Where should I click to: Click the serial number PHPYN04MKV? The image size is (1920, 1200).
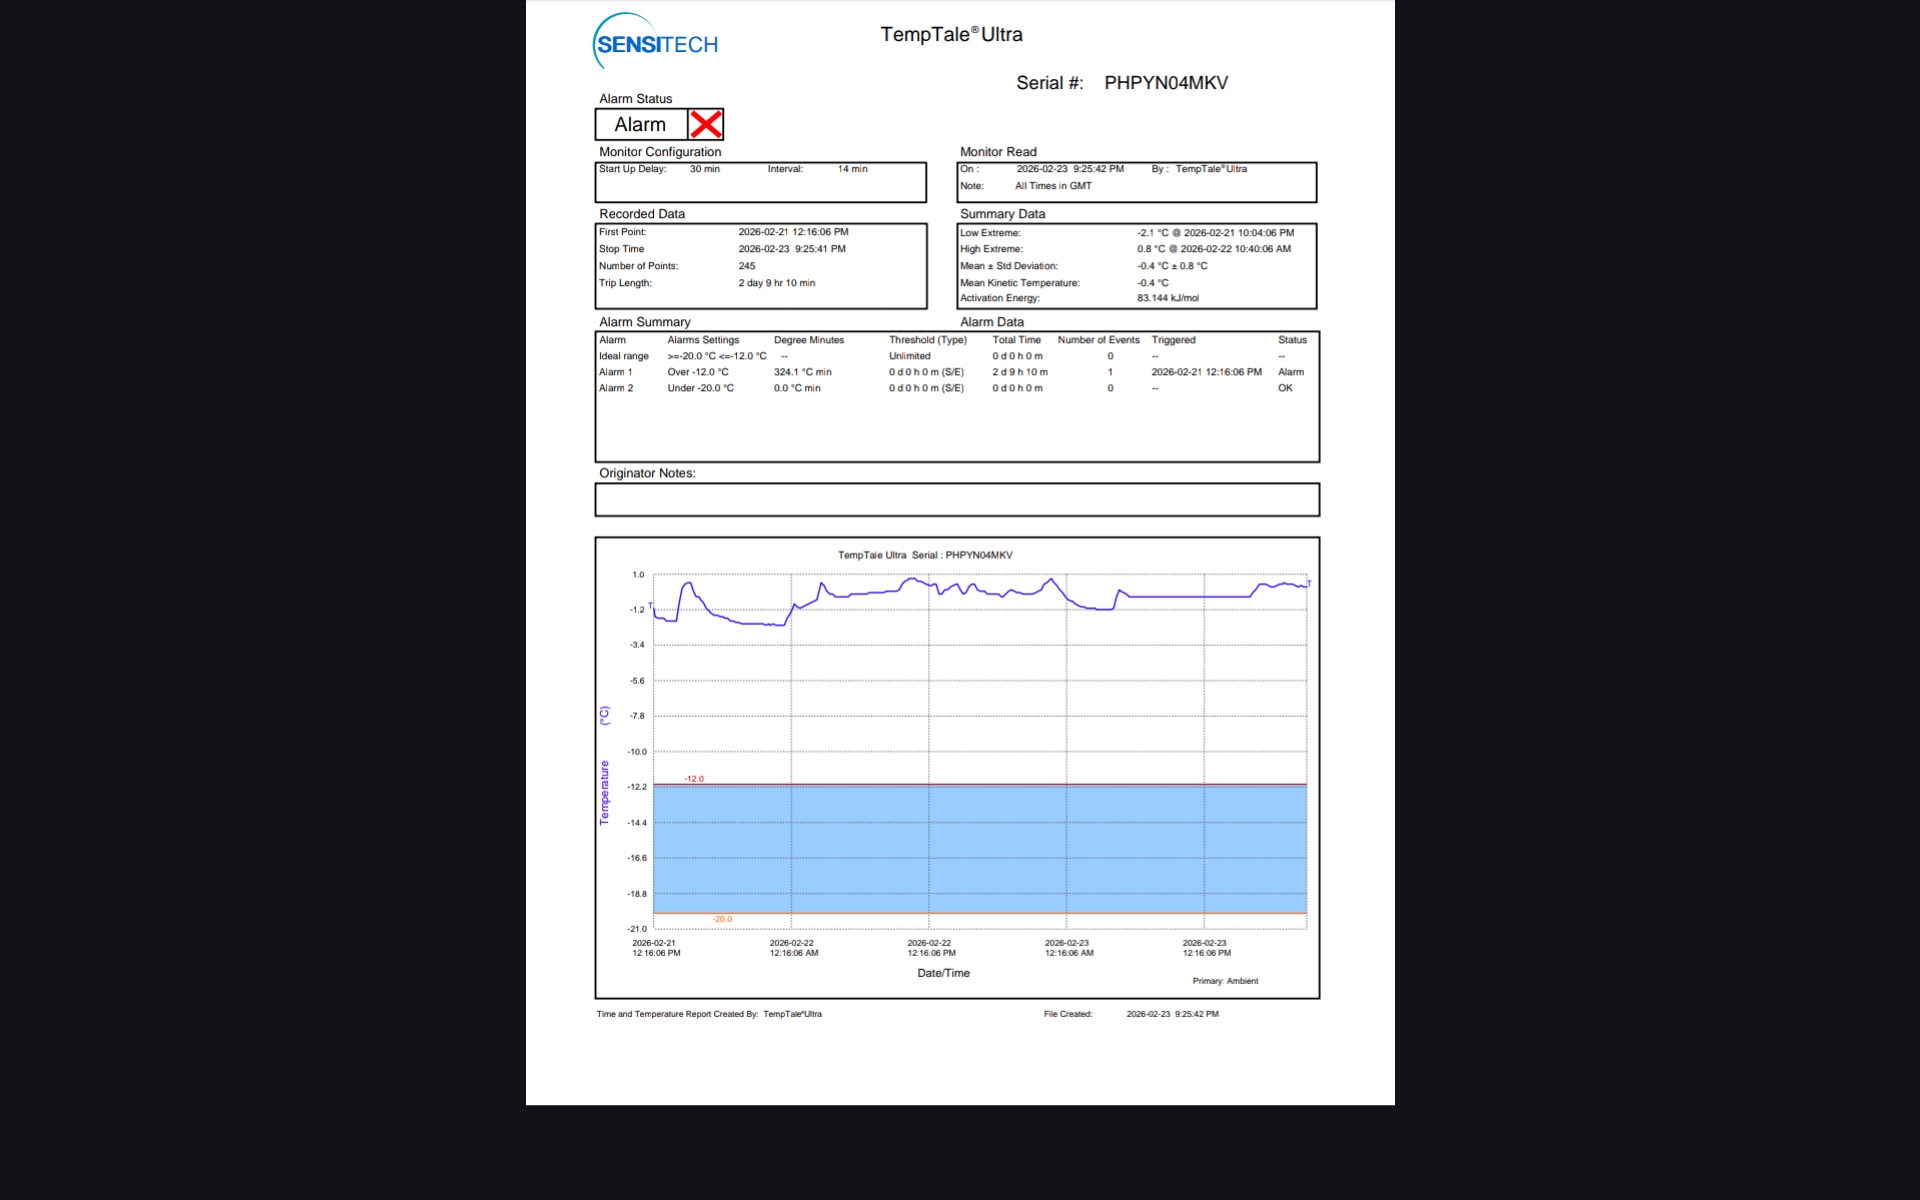(1165, 83)
